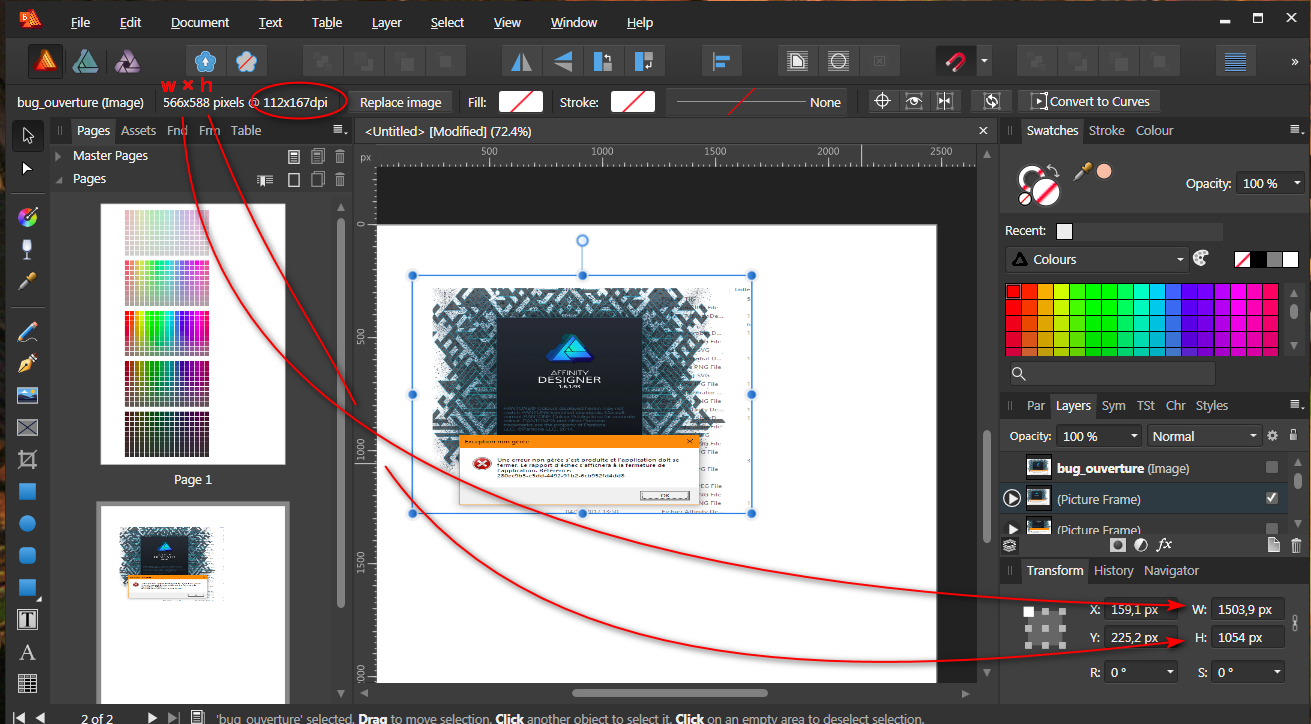Open the Layers opacity 100 % dropdown
Image resolution: width=1311 pixels, height=724 pixels.
point(1099,436)
